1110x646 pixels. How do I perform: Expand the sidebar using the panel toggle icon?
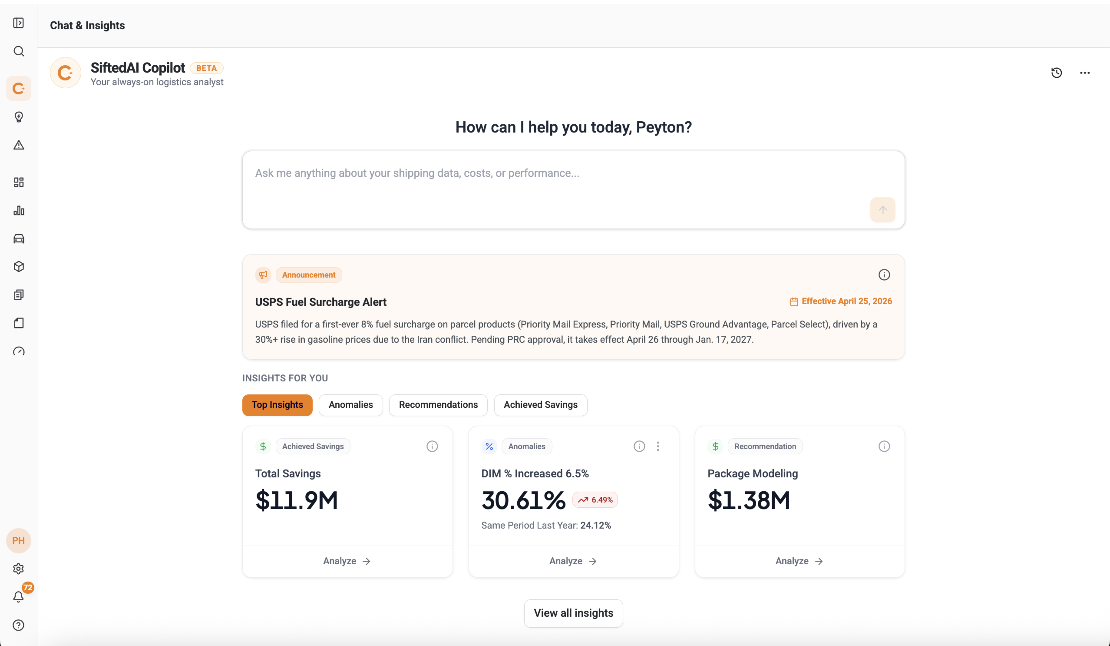point(18,23)
